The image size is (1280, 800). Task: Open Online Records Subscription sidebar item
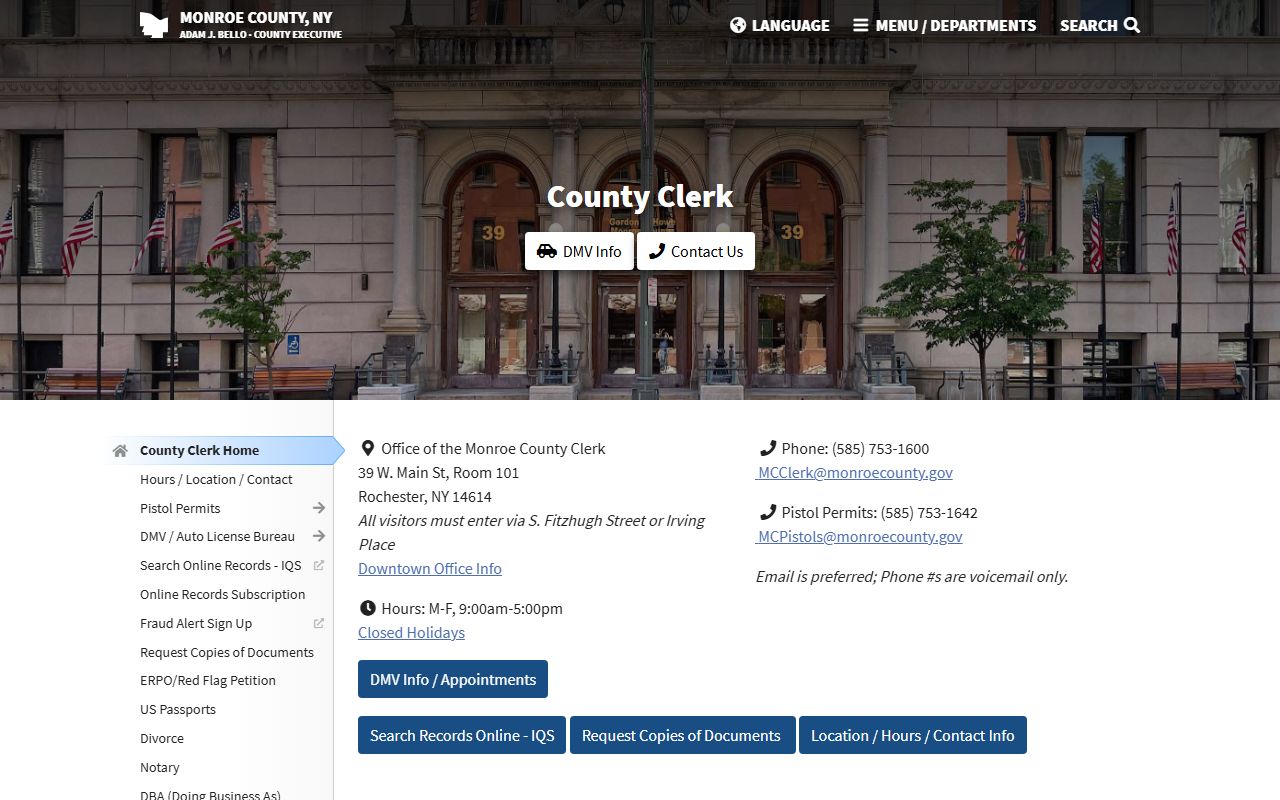click(222, 594)
